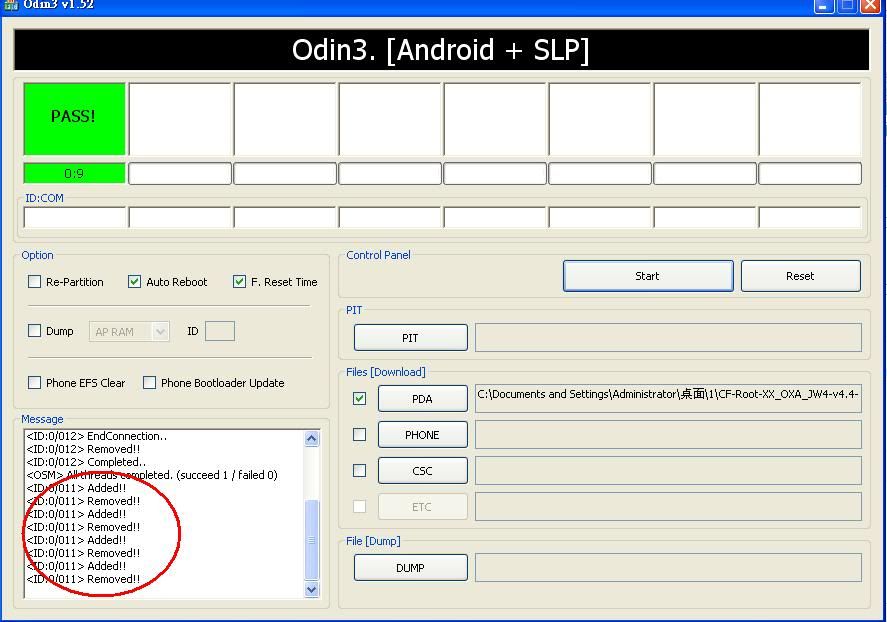Toggle the F. Reset Time checkbox
Viewport: 887px width, 622px height.
[239, 282]
